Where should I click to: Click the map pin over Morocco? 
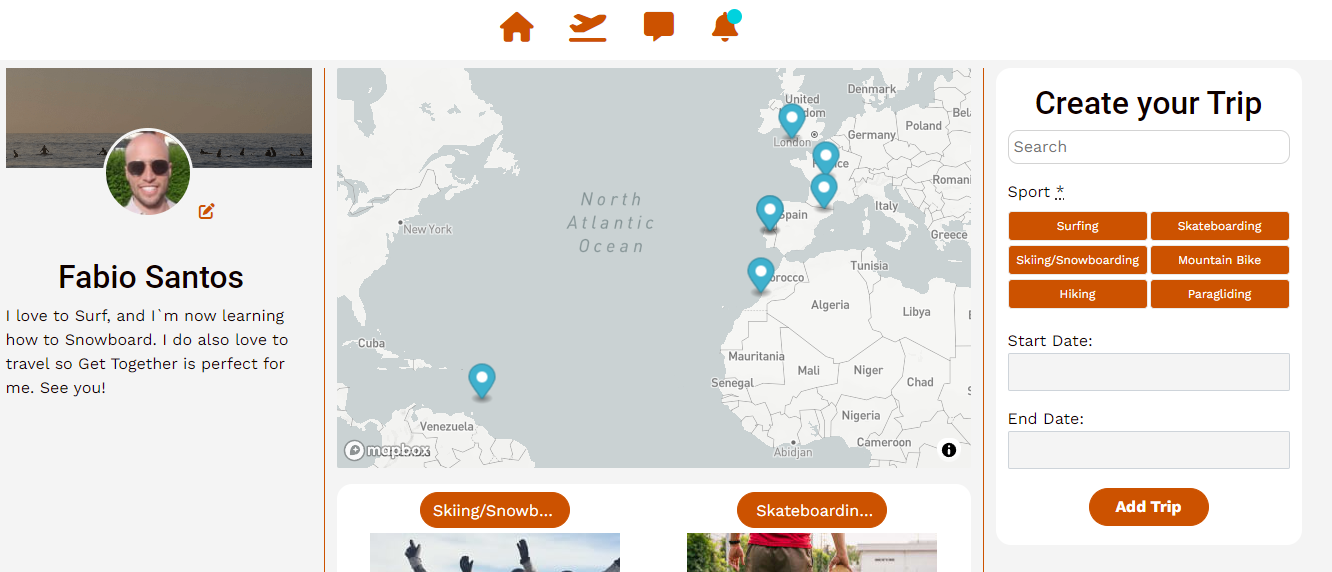pos(761,273)
